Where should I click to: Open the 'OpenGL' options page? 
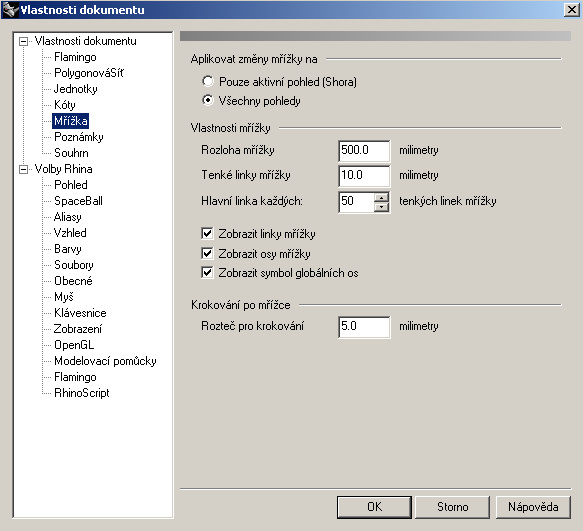[x=74, y=345]
